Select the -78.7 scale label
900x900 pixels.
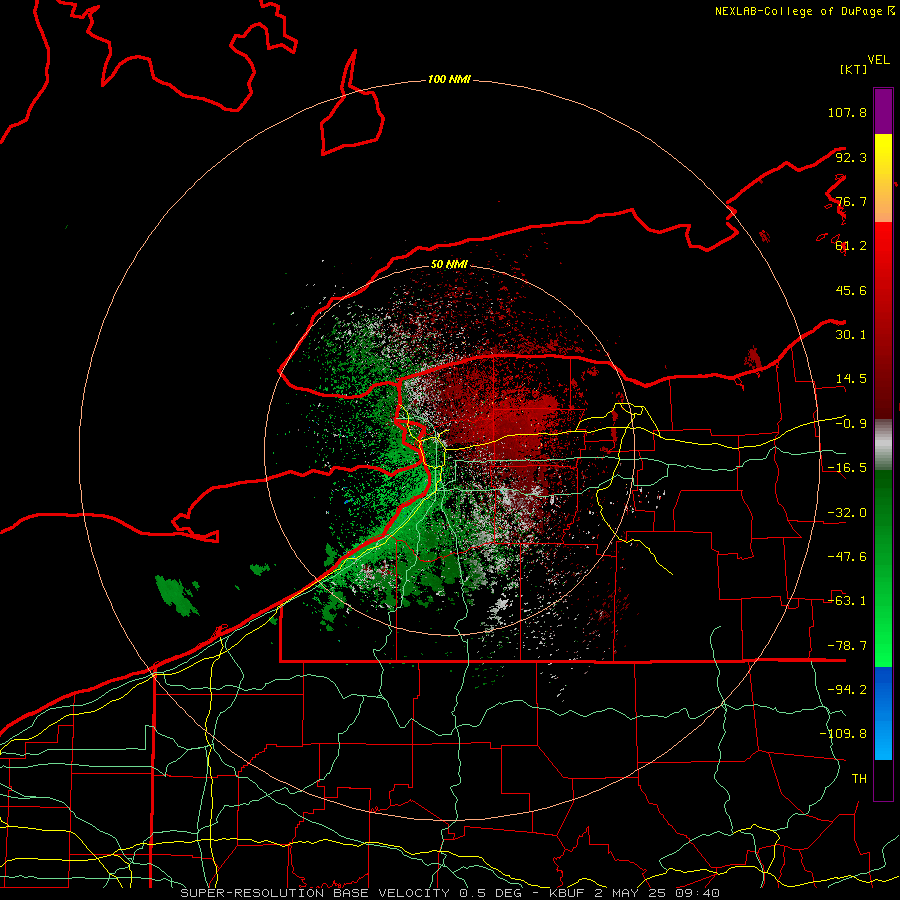[x=847, y=646]
